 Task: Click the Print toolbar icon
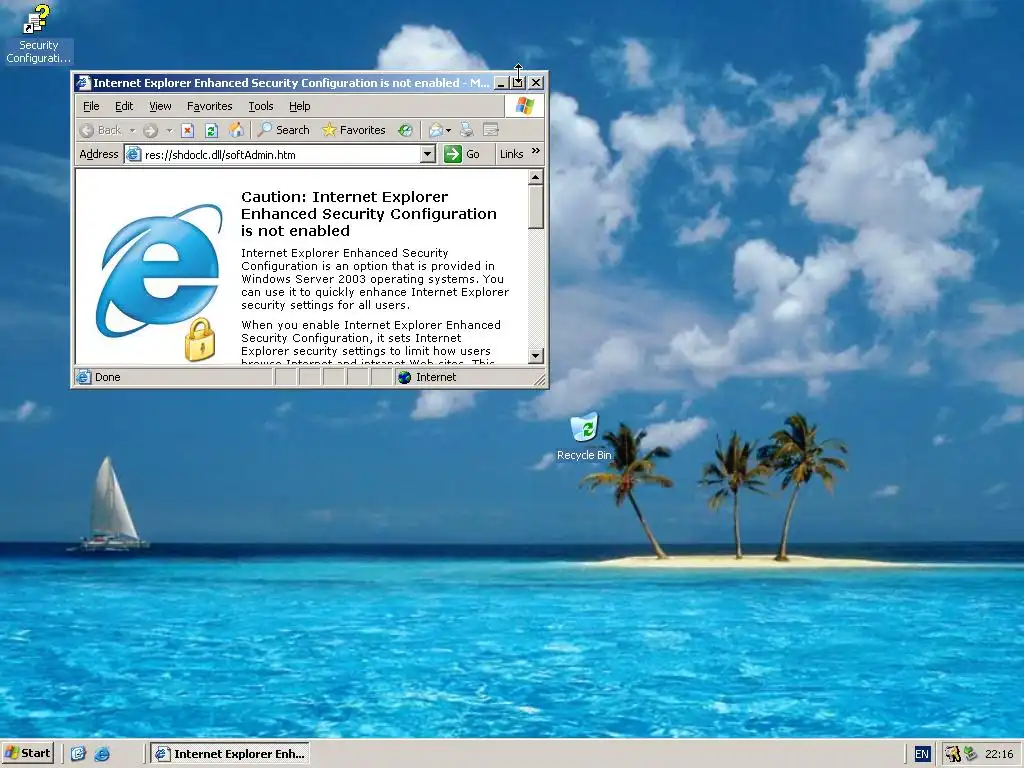coord(466,130)
